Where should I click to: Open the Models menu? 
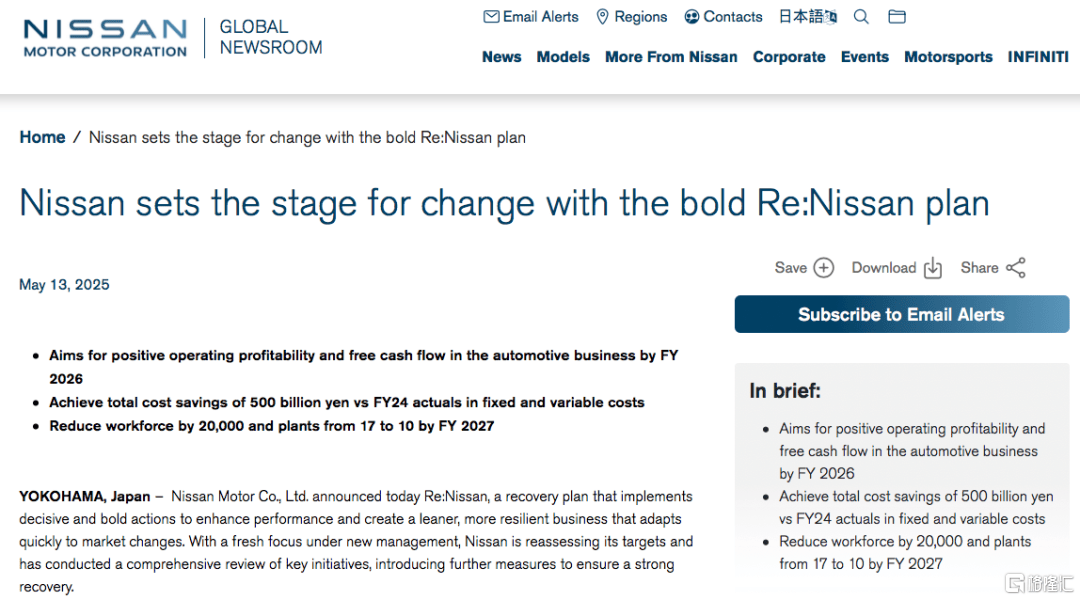coord(563,57)
